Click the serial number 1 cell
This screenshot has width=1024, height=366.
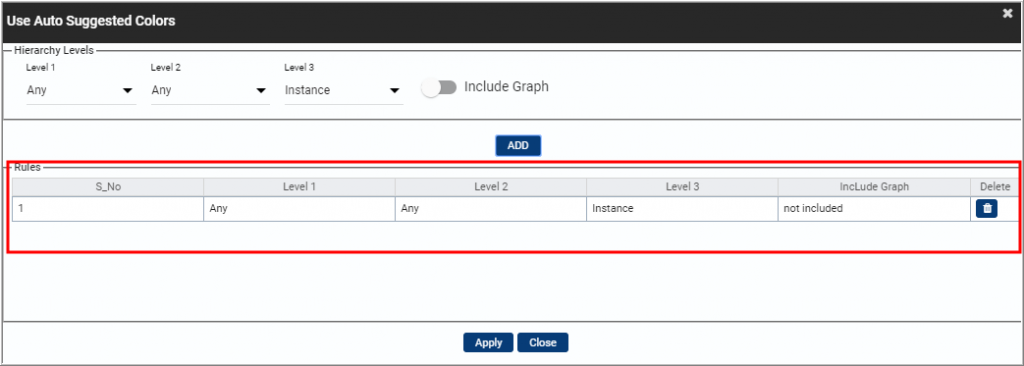(108, 209)
